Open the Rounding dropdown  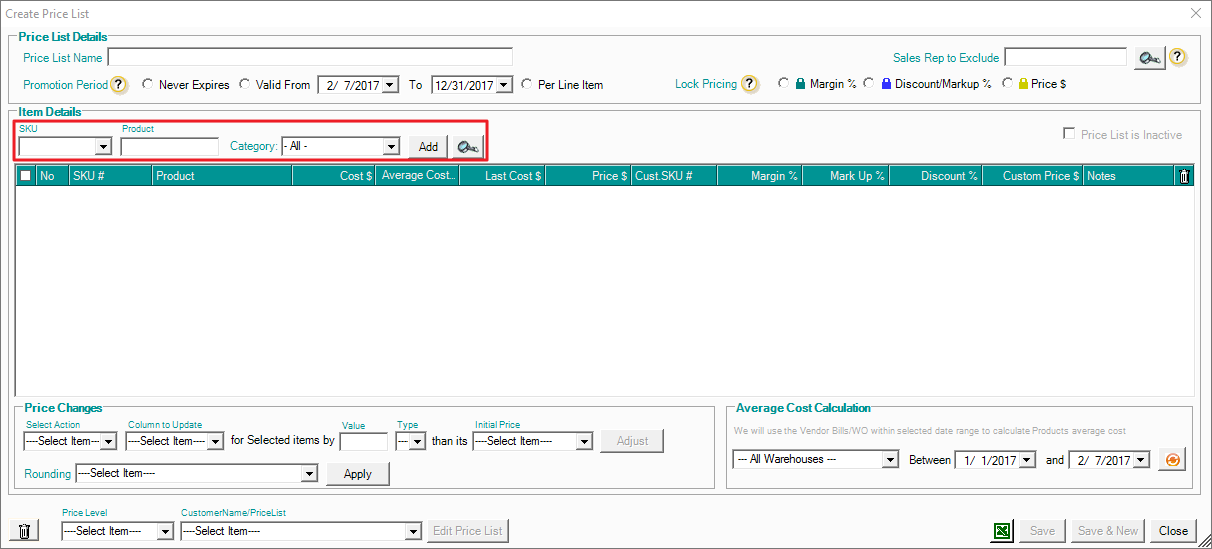[308, 474]
